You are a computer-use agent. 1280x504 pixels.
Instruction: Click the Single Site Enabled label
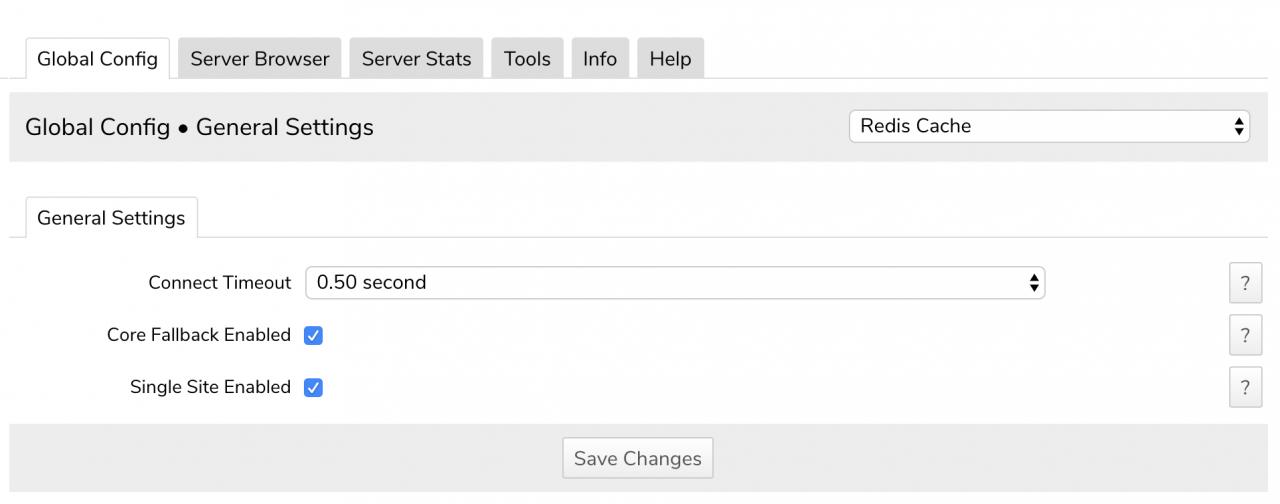pos(210,387)
